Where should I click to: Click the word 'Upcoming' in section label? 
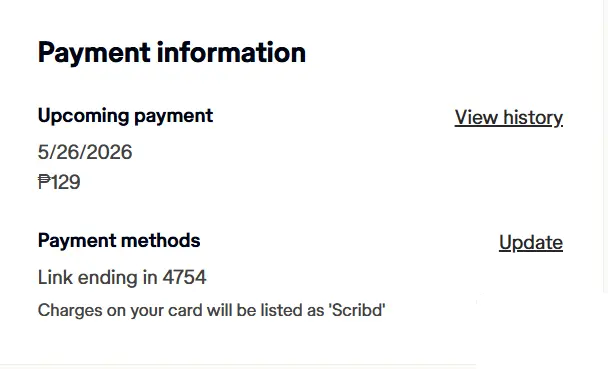tap(83, 116)
